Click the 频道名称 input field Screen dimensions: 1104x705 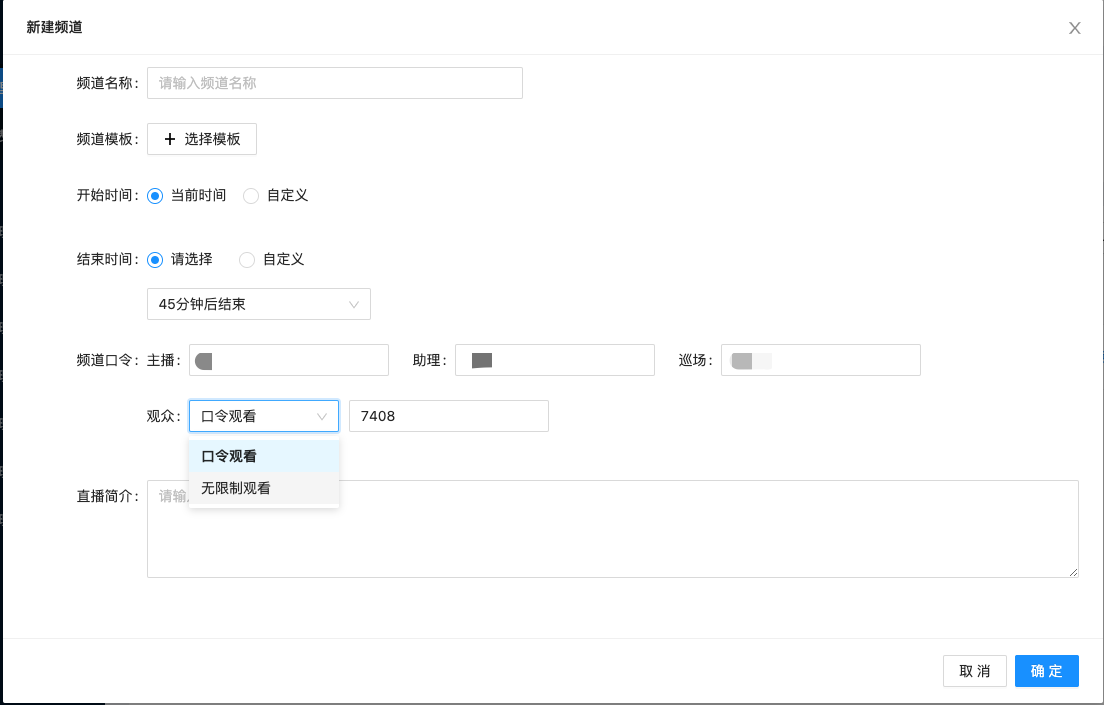[x=335, y=83]
